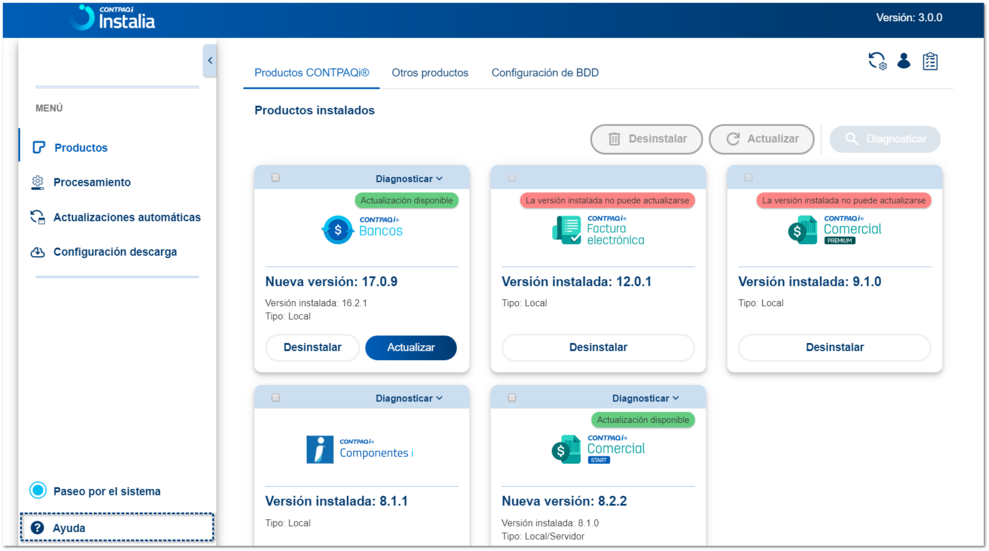
Task: Check the Componentes i card checkbox
Action: (276, 398)
